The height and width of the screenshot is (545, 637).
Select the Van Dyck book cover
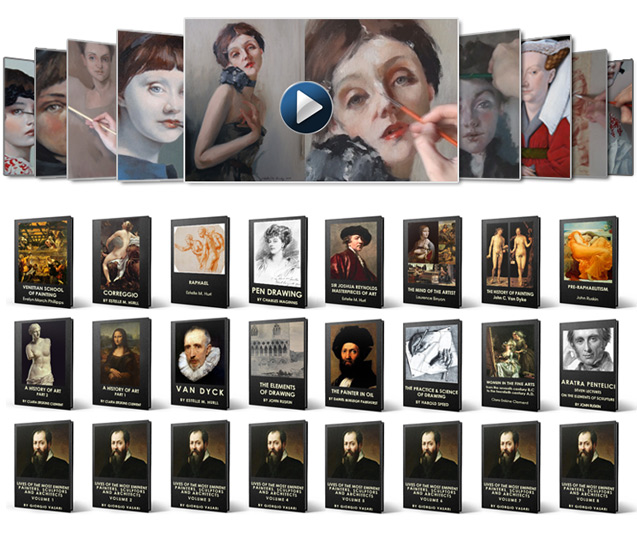(200, 364)
